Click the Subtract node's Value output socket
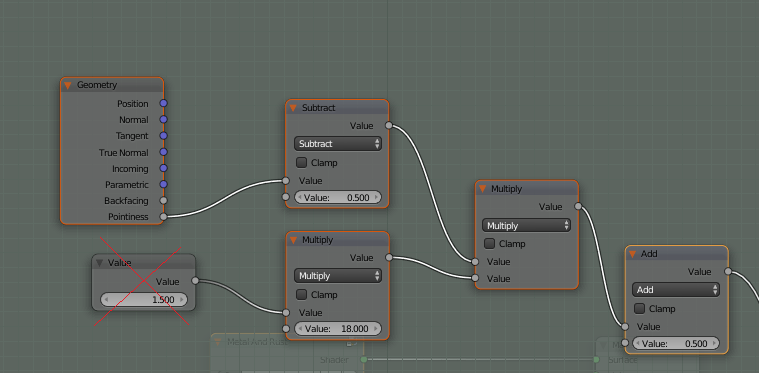Screen dimensions: 759x373 coord(389,126)
